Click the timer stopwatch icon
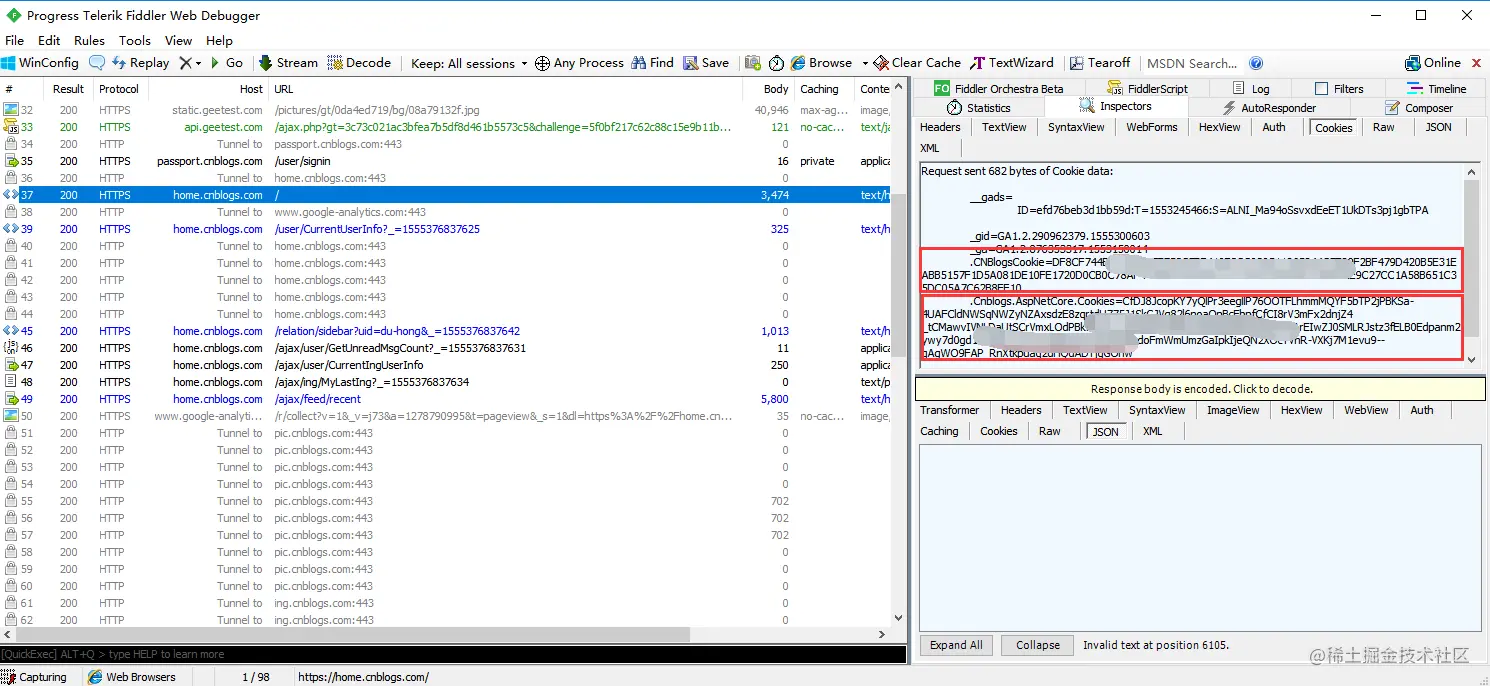The width and height of the screenshot is (1490, 686). point(776,63)
